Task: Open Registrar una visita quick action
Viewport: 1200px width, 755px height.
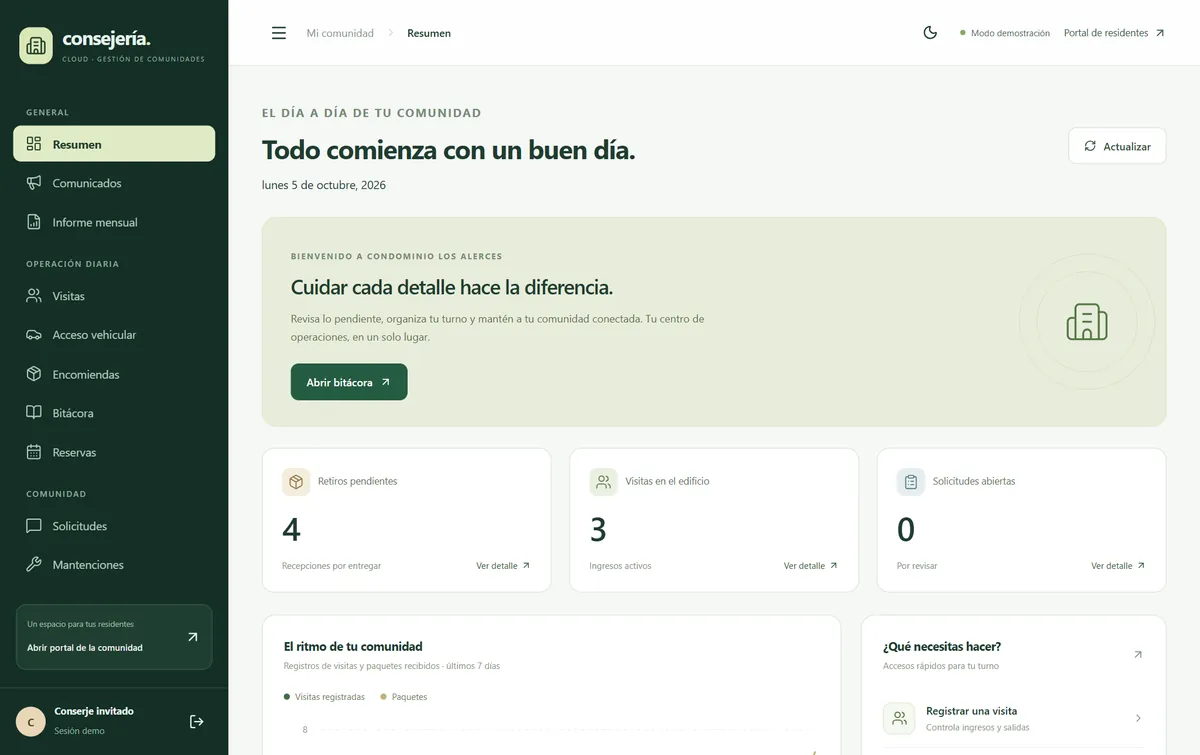Action: pyautogui.click(x=1014, y=719)
